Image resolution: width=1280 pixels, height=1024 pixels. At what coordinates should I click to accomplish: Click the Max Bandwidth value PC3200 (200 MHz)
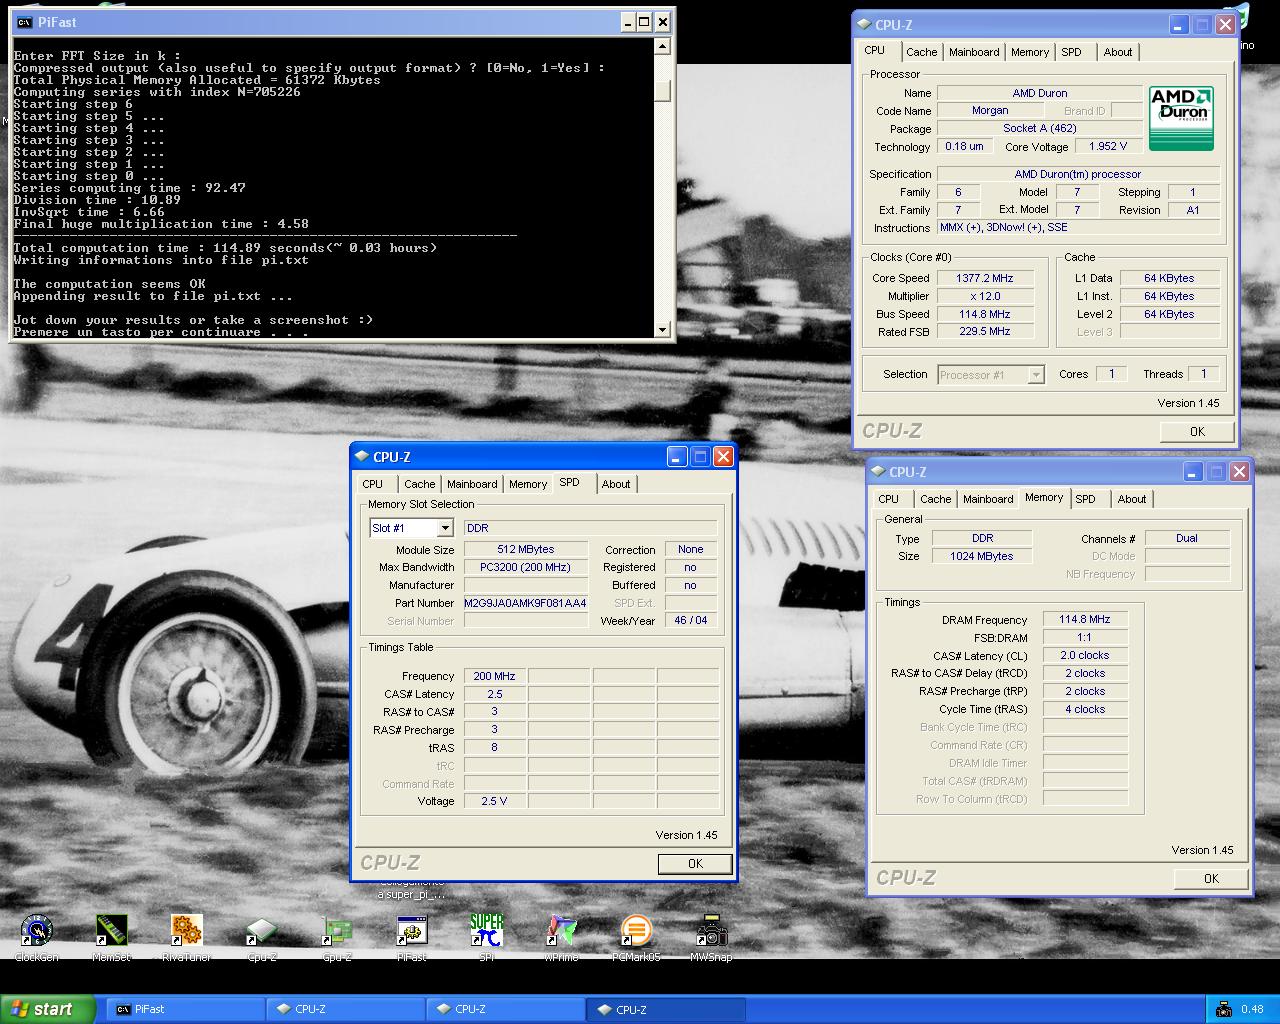(525, 567)
